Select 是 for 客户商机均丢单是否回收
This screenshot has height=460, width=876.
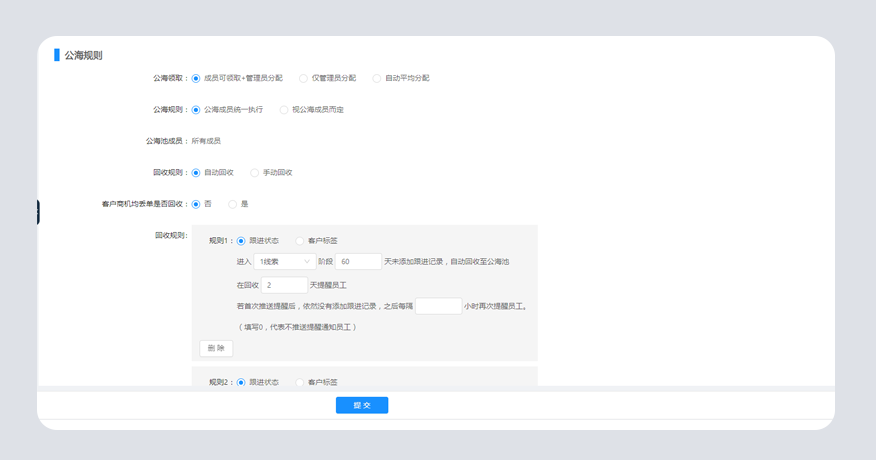coord(233,204)
